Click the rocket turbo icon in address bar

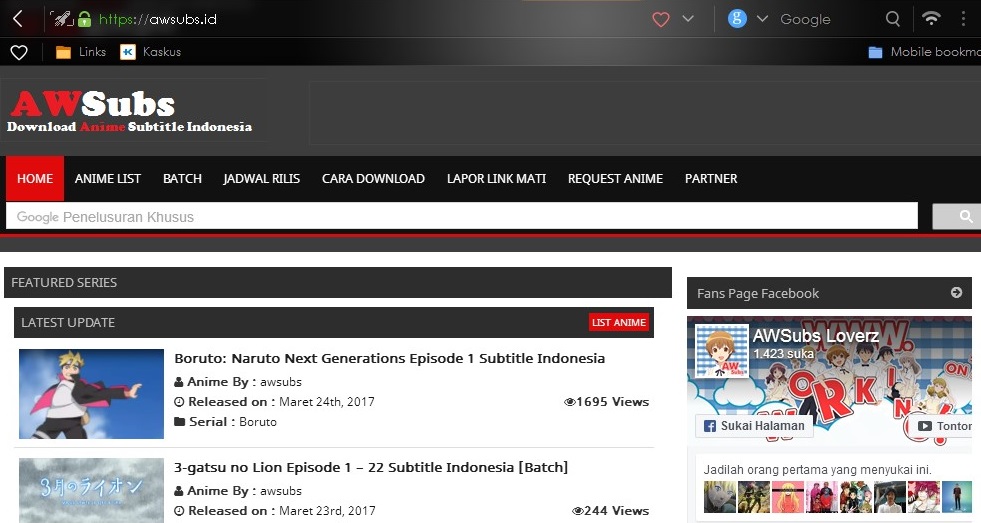point(62,19)
